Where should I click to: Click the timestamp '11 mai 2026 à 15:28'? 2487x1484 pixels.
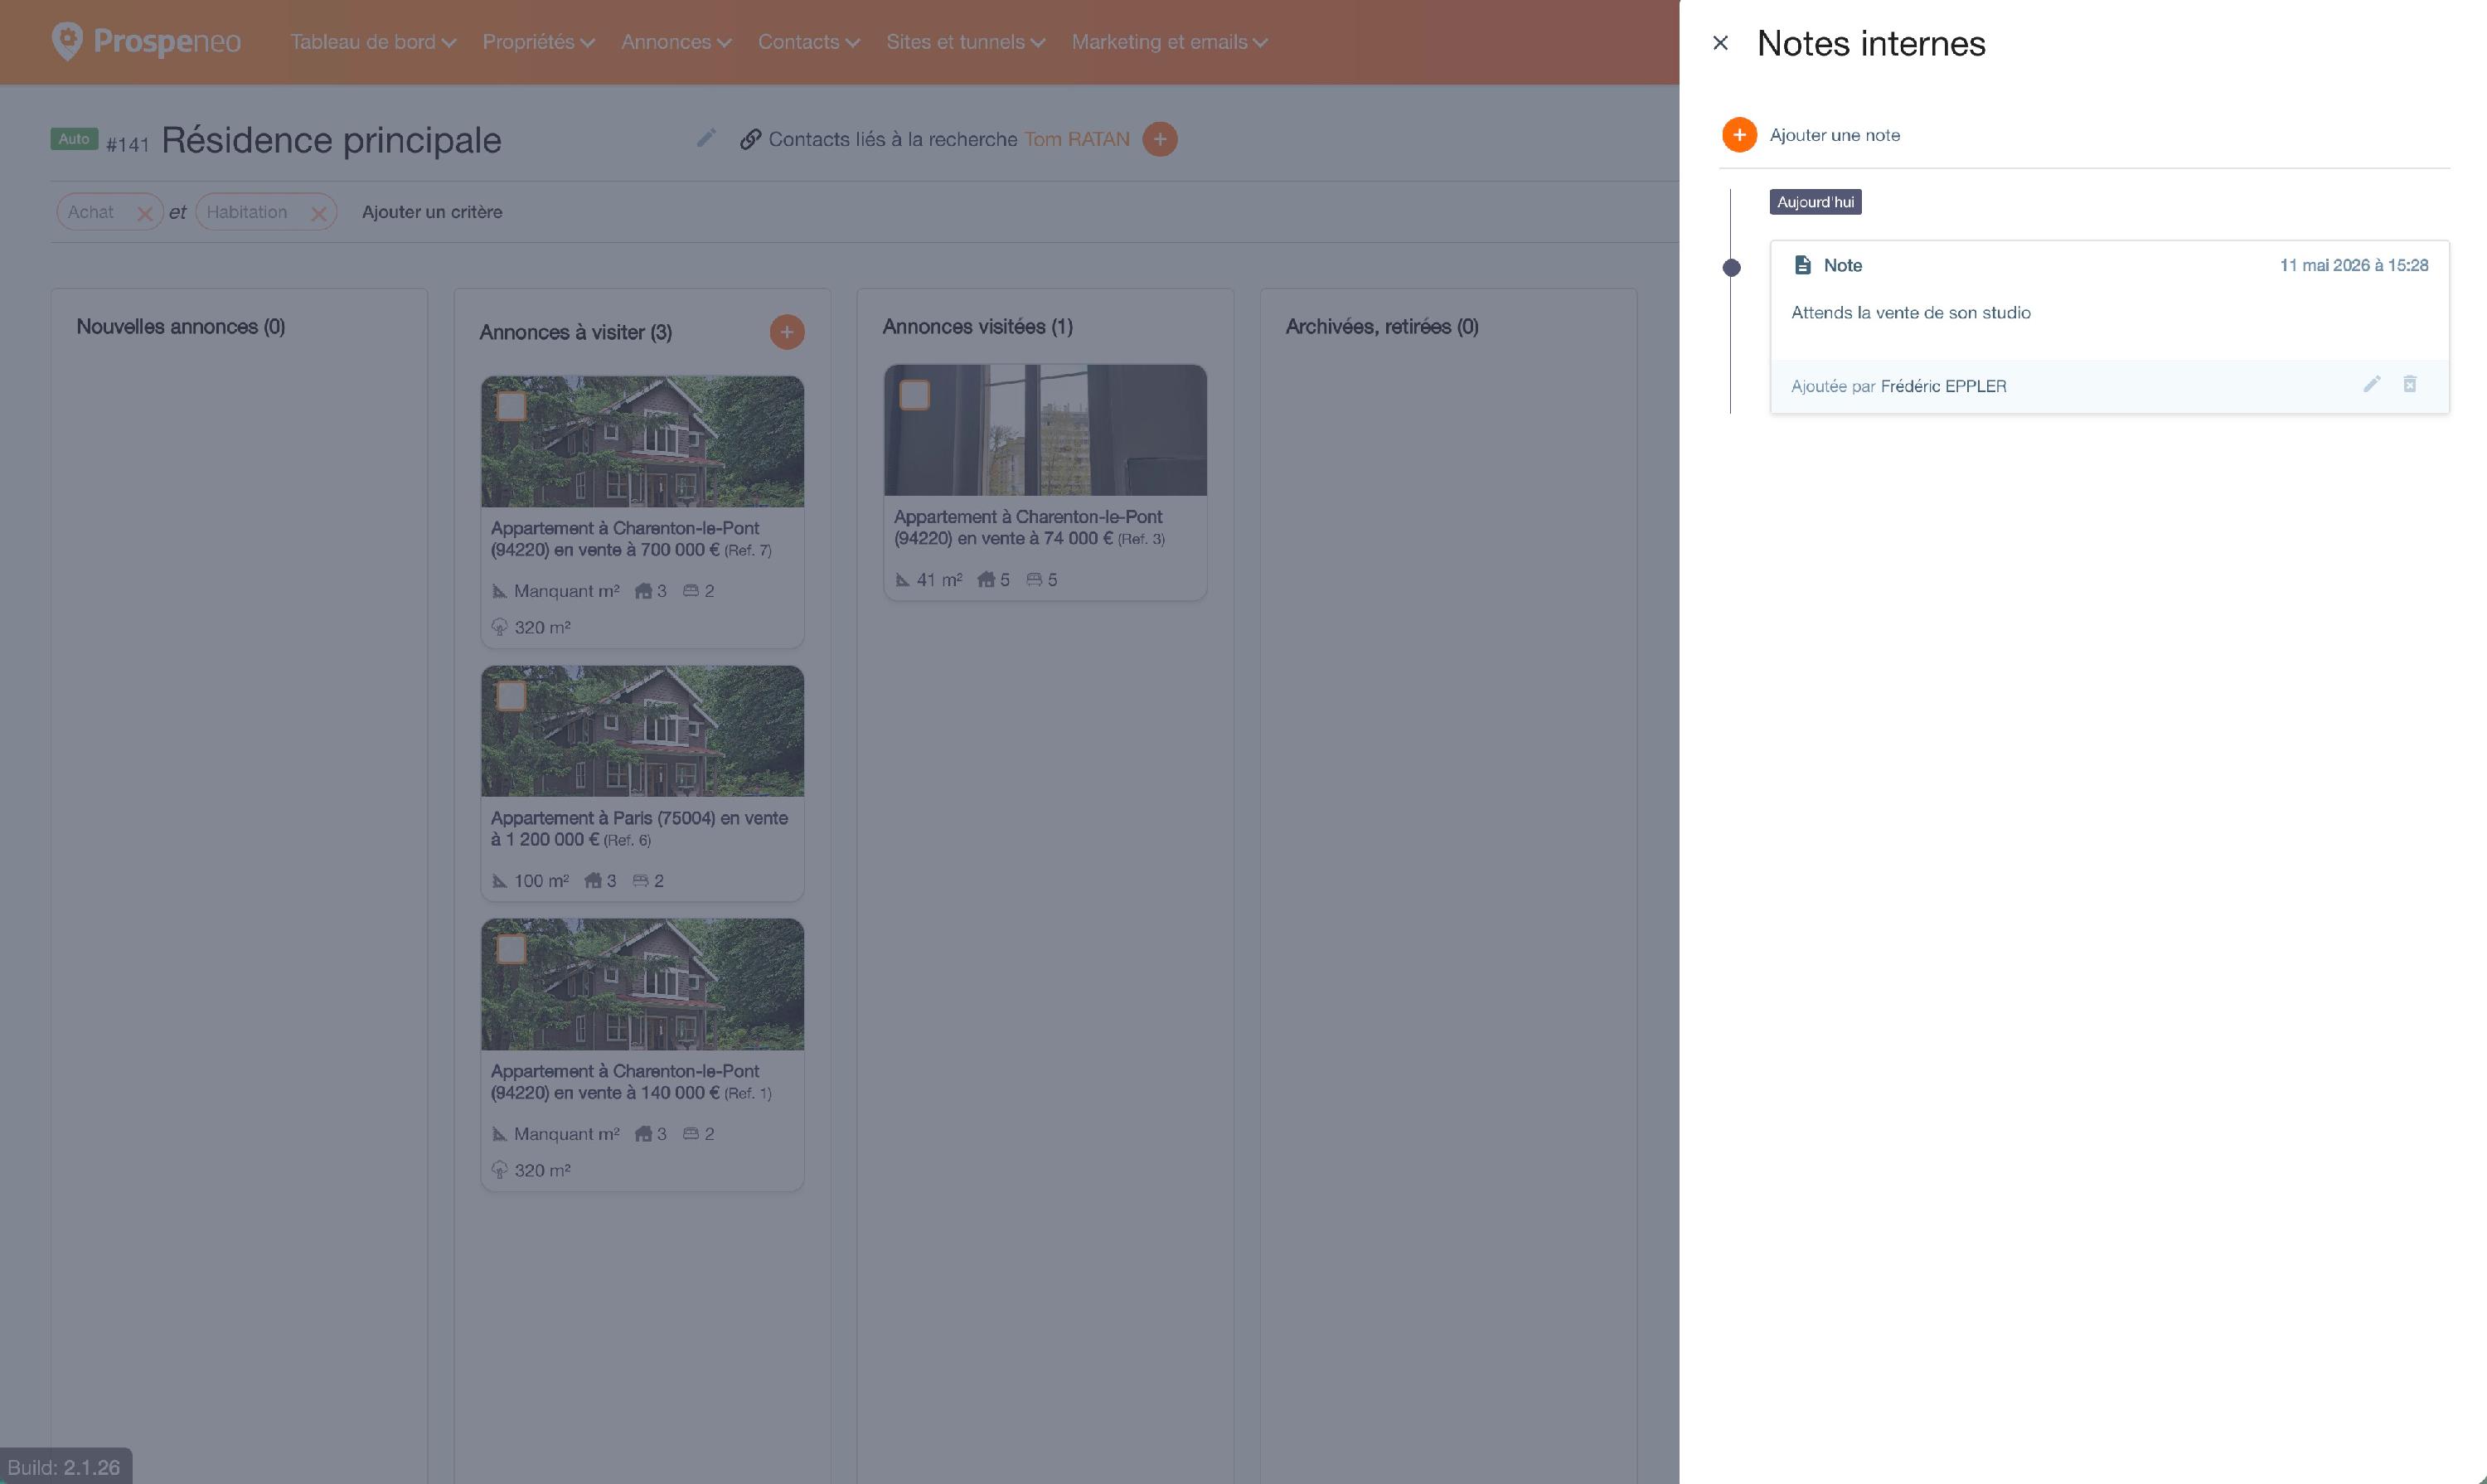coord(2354,265)
